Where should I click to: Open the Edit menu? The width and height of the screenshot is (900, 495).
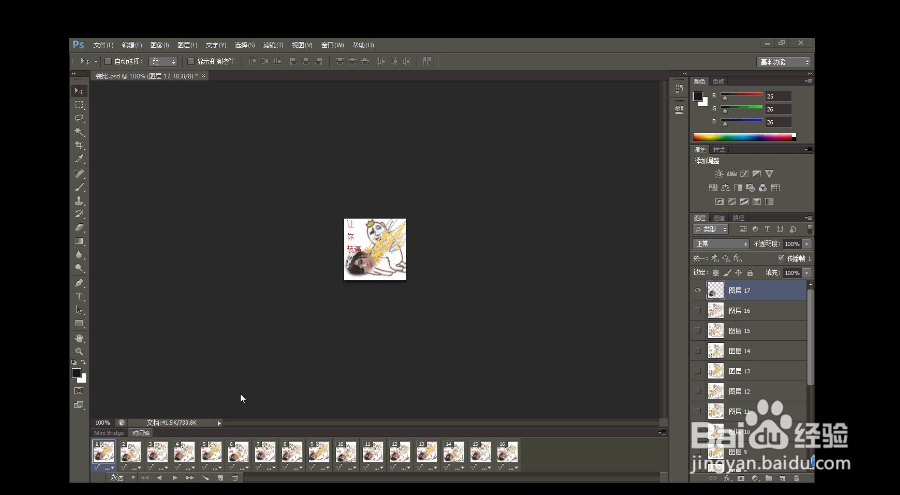[131, 45]
